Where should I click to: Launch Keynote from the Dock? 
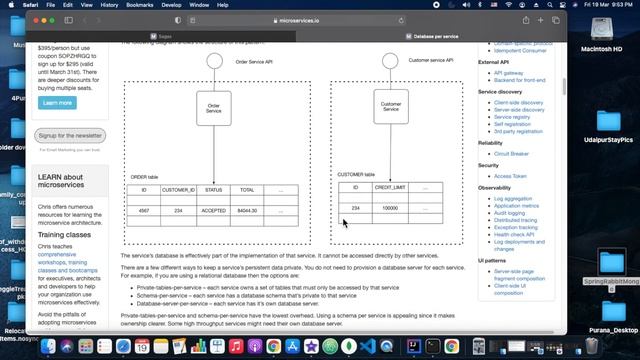click(x=217, y=347)
